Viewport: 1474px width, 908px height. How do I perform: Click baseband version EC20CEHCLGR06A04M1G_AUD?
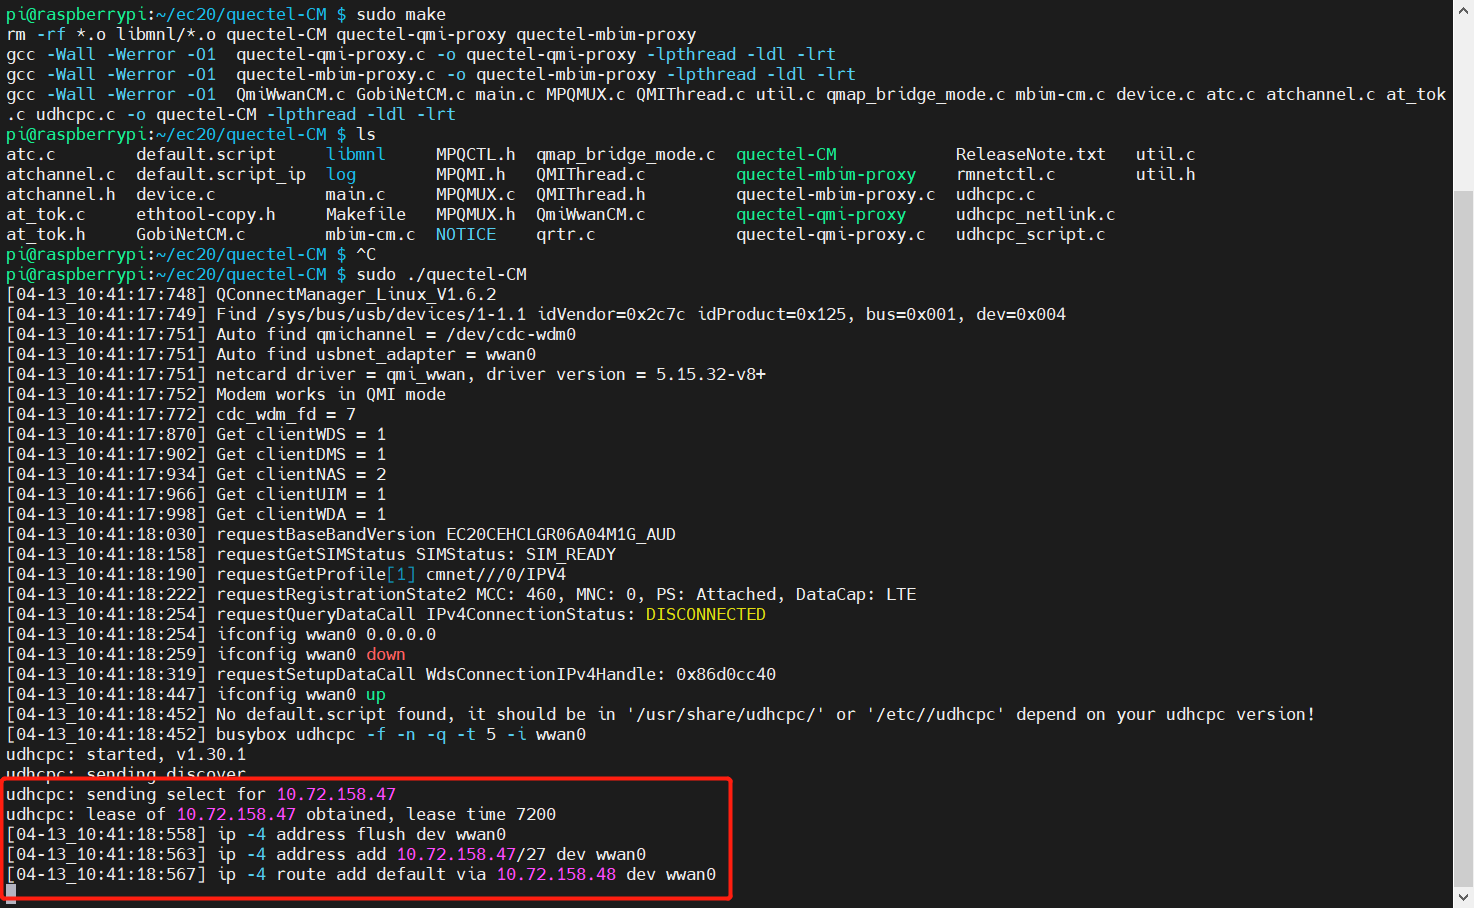coord(561,534)
